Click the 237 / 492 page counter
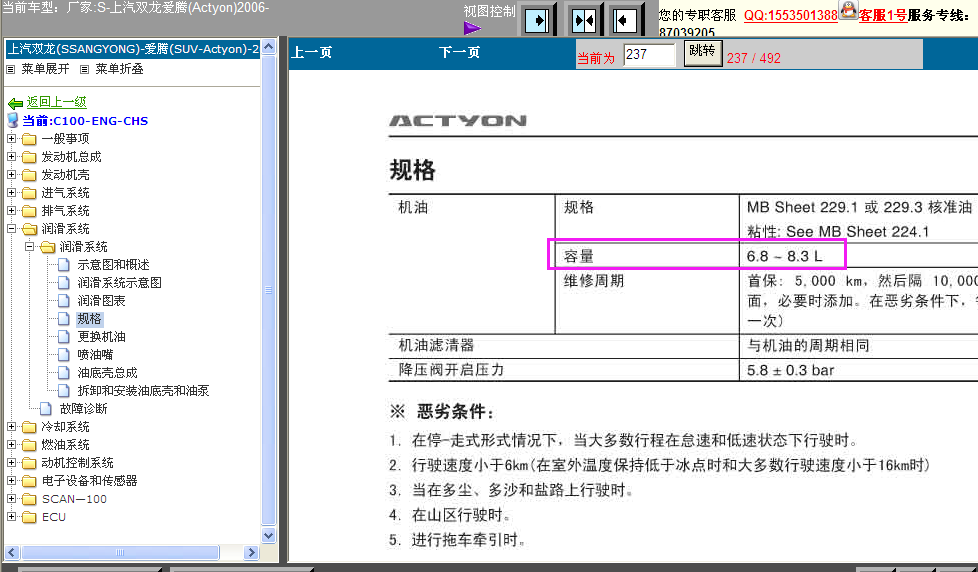This screenshot has width=978, height=572. 753,58
